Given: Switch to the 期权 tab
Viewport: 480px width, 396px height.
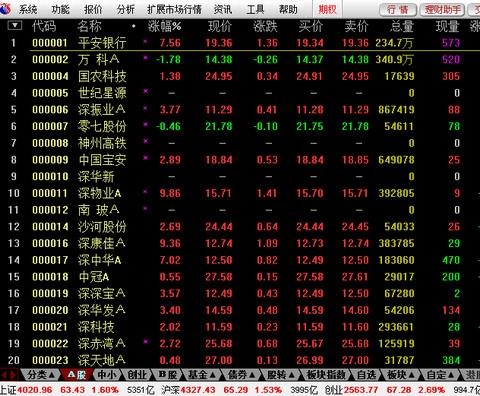Looking at the screenshot, I should (x=327, y=9).
